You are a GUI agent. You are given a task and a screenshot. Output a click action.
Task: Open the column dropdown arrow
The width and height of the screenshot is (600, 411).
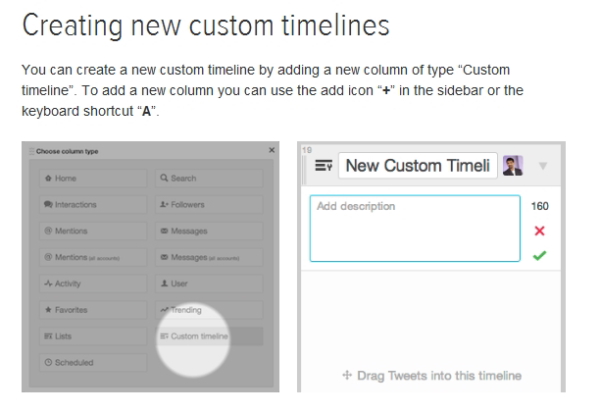pos(543,166)
